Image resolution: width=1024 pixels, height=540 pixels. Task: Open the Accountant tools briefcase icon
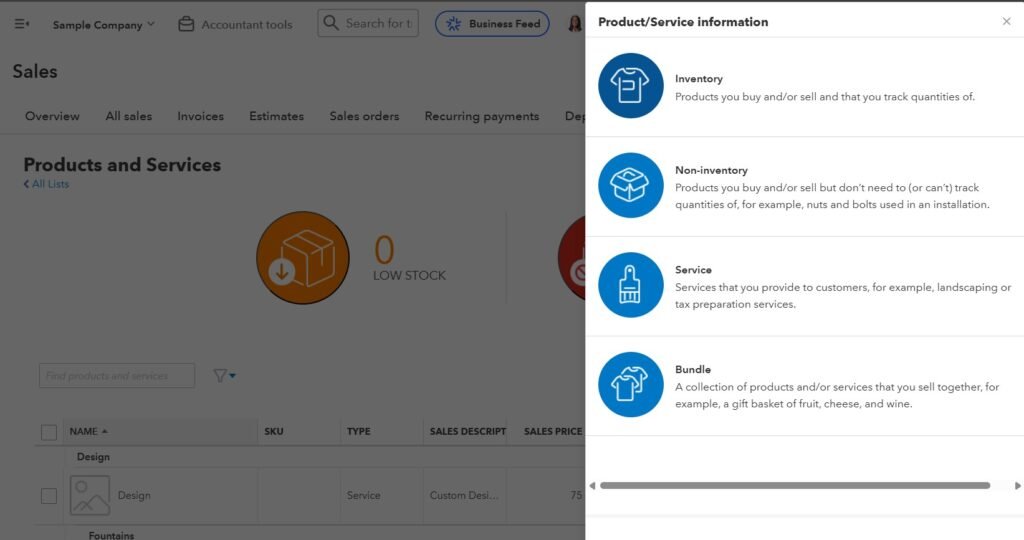(186, 24)
